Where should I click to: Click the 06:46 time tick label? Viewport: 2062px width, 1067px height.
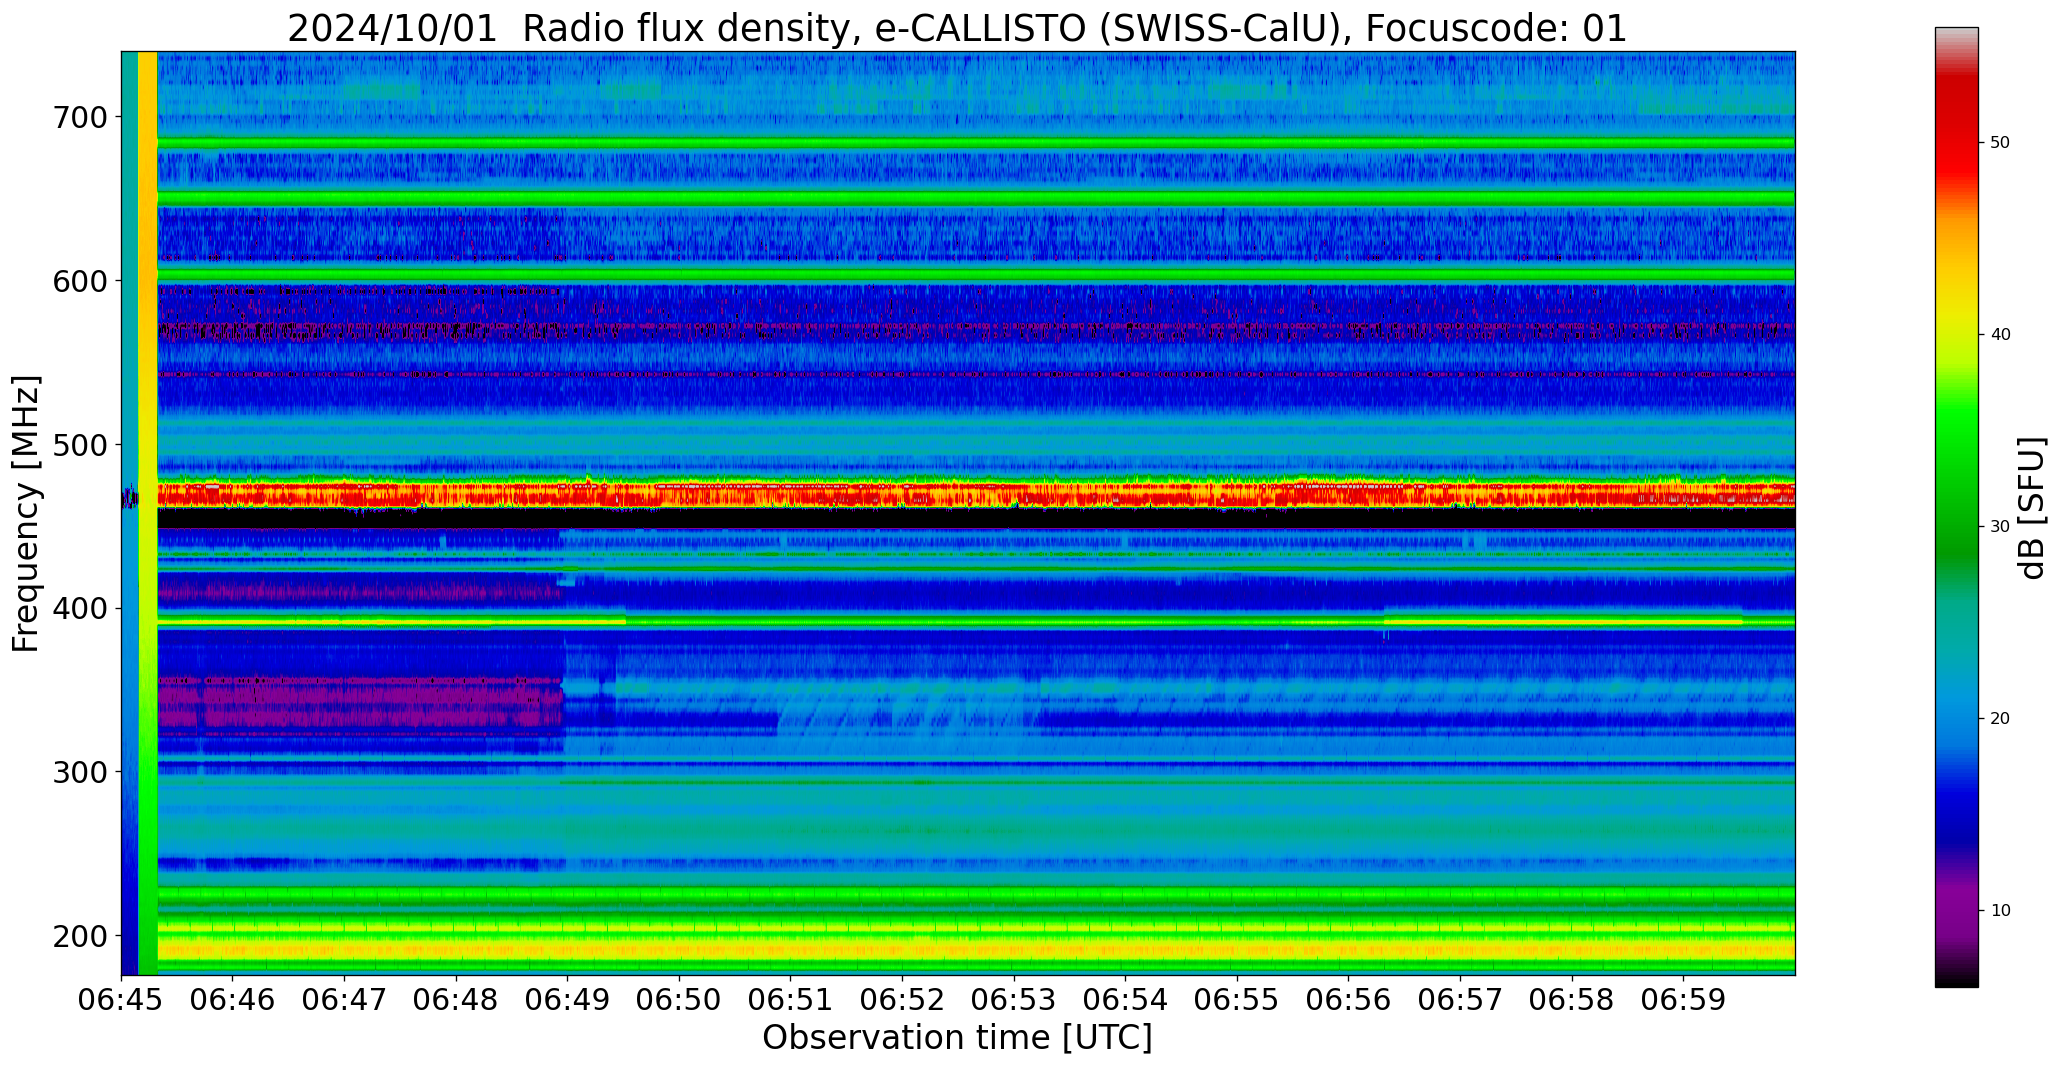tap(233, 1000)
